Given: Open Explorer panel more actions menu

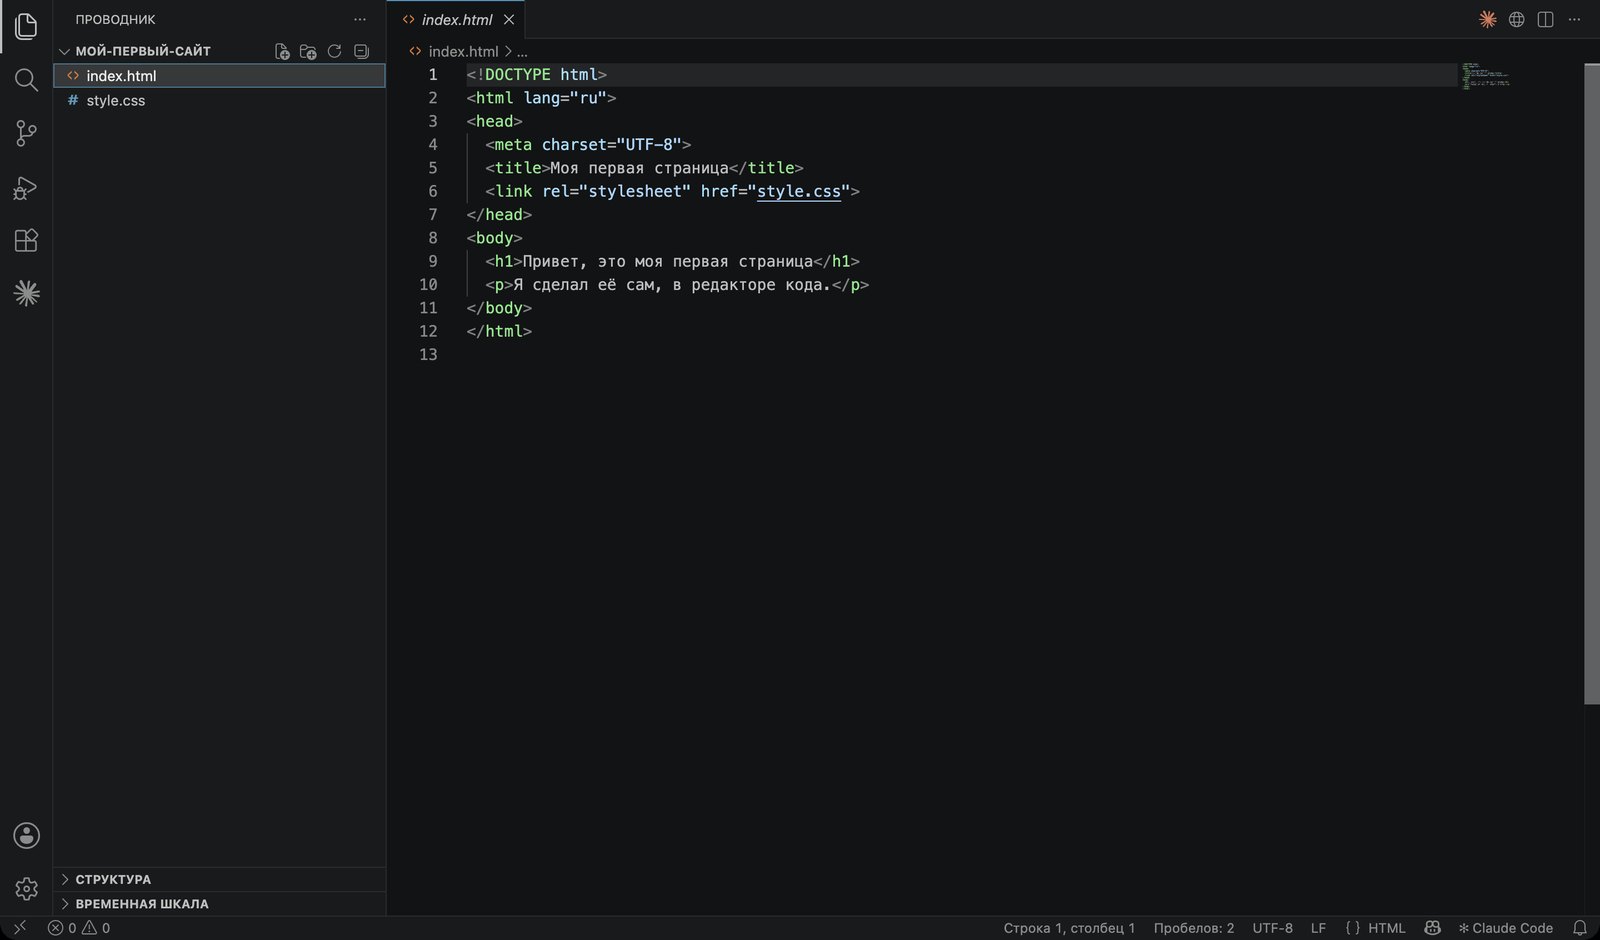Looking at the screenshot, I should 360,19.
